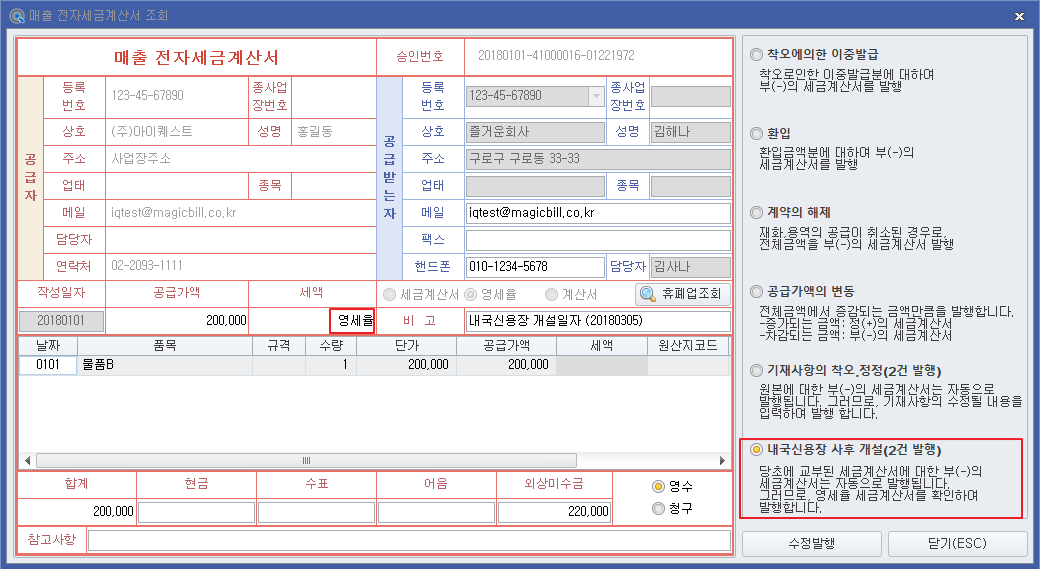
Task: Click the 날짜 cell 0101 in grid
Action: [48, 365]
